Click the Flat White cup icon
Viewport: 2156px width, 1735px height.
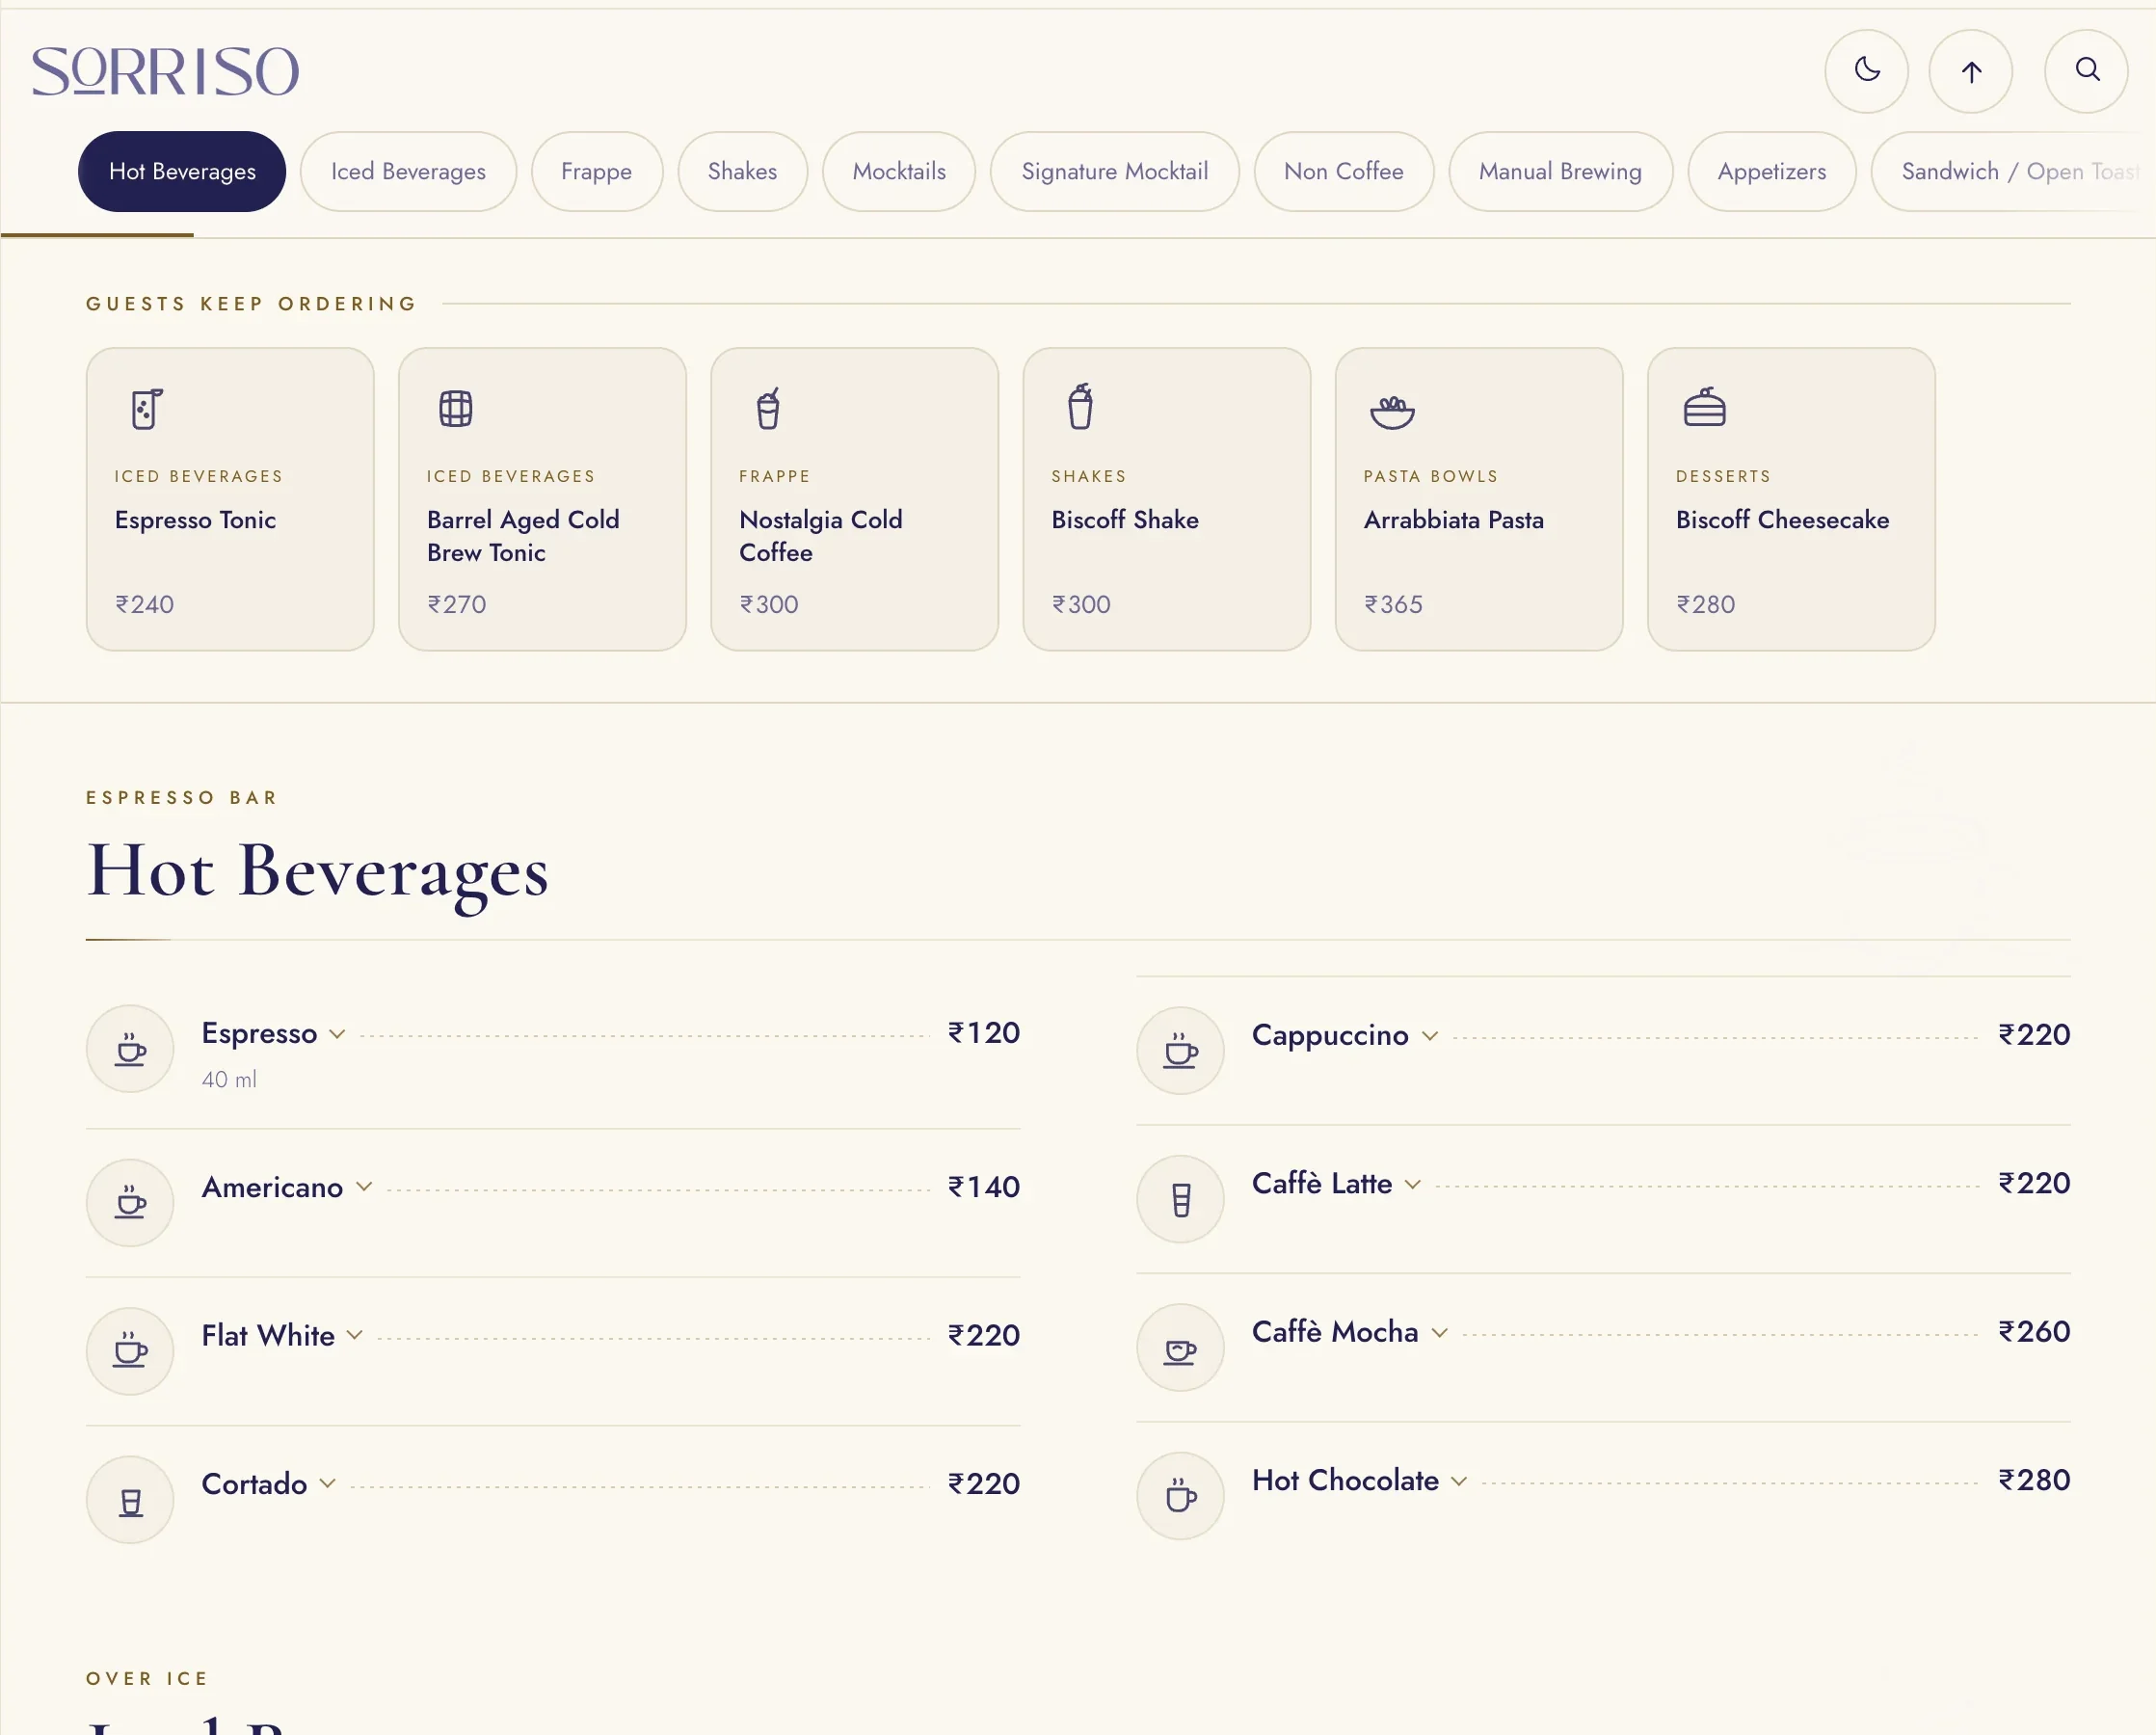[x=130, y=1351]
